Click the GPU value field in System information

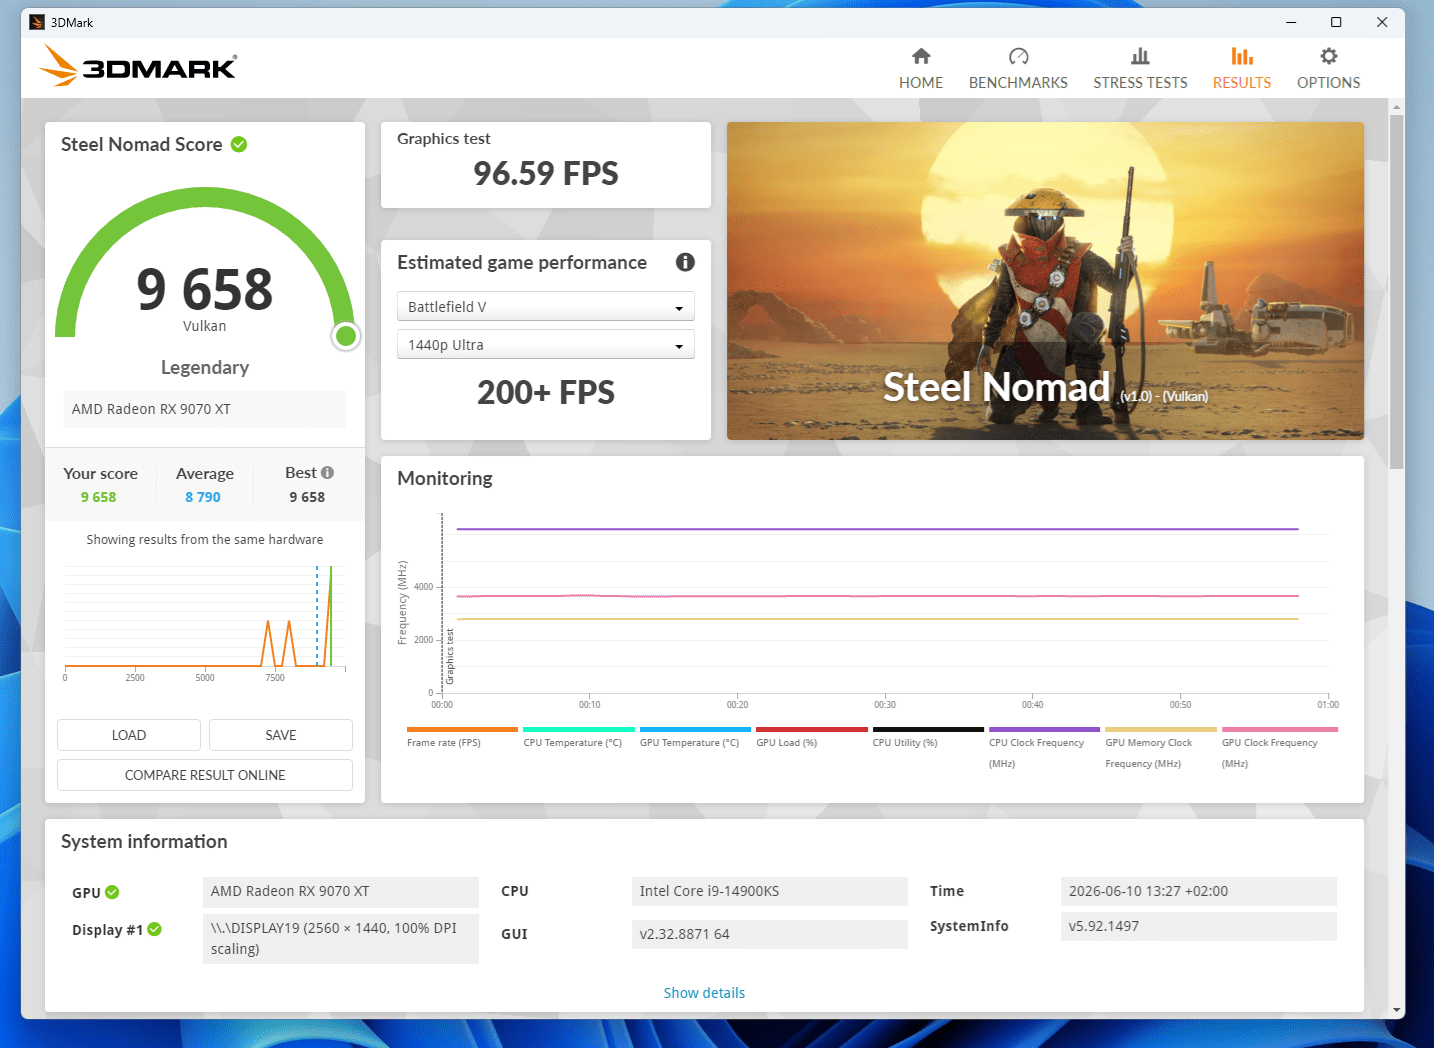coord(341,892)
